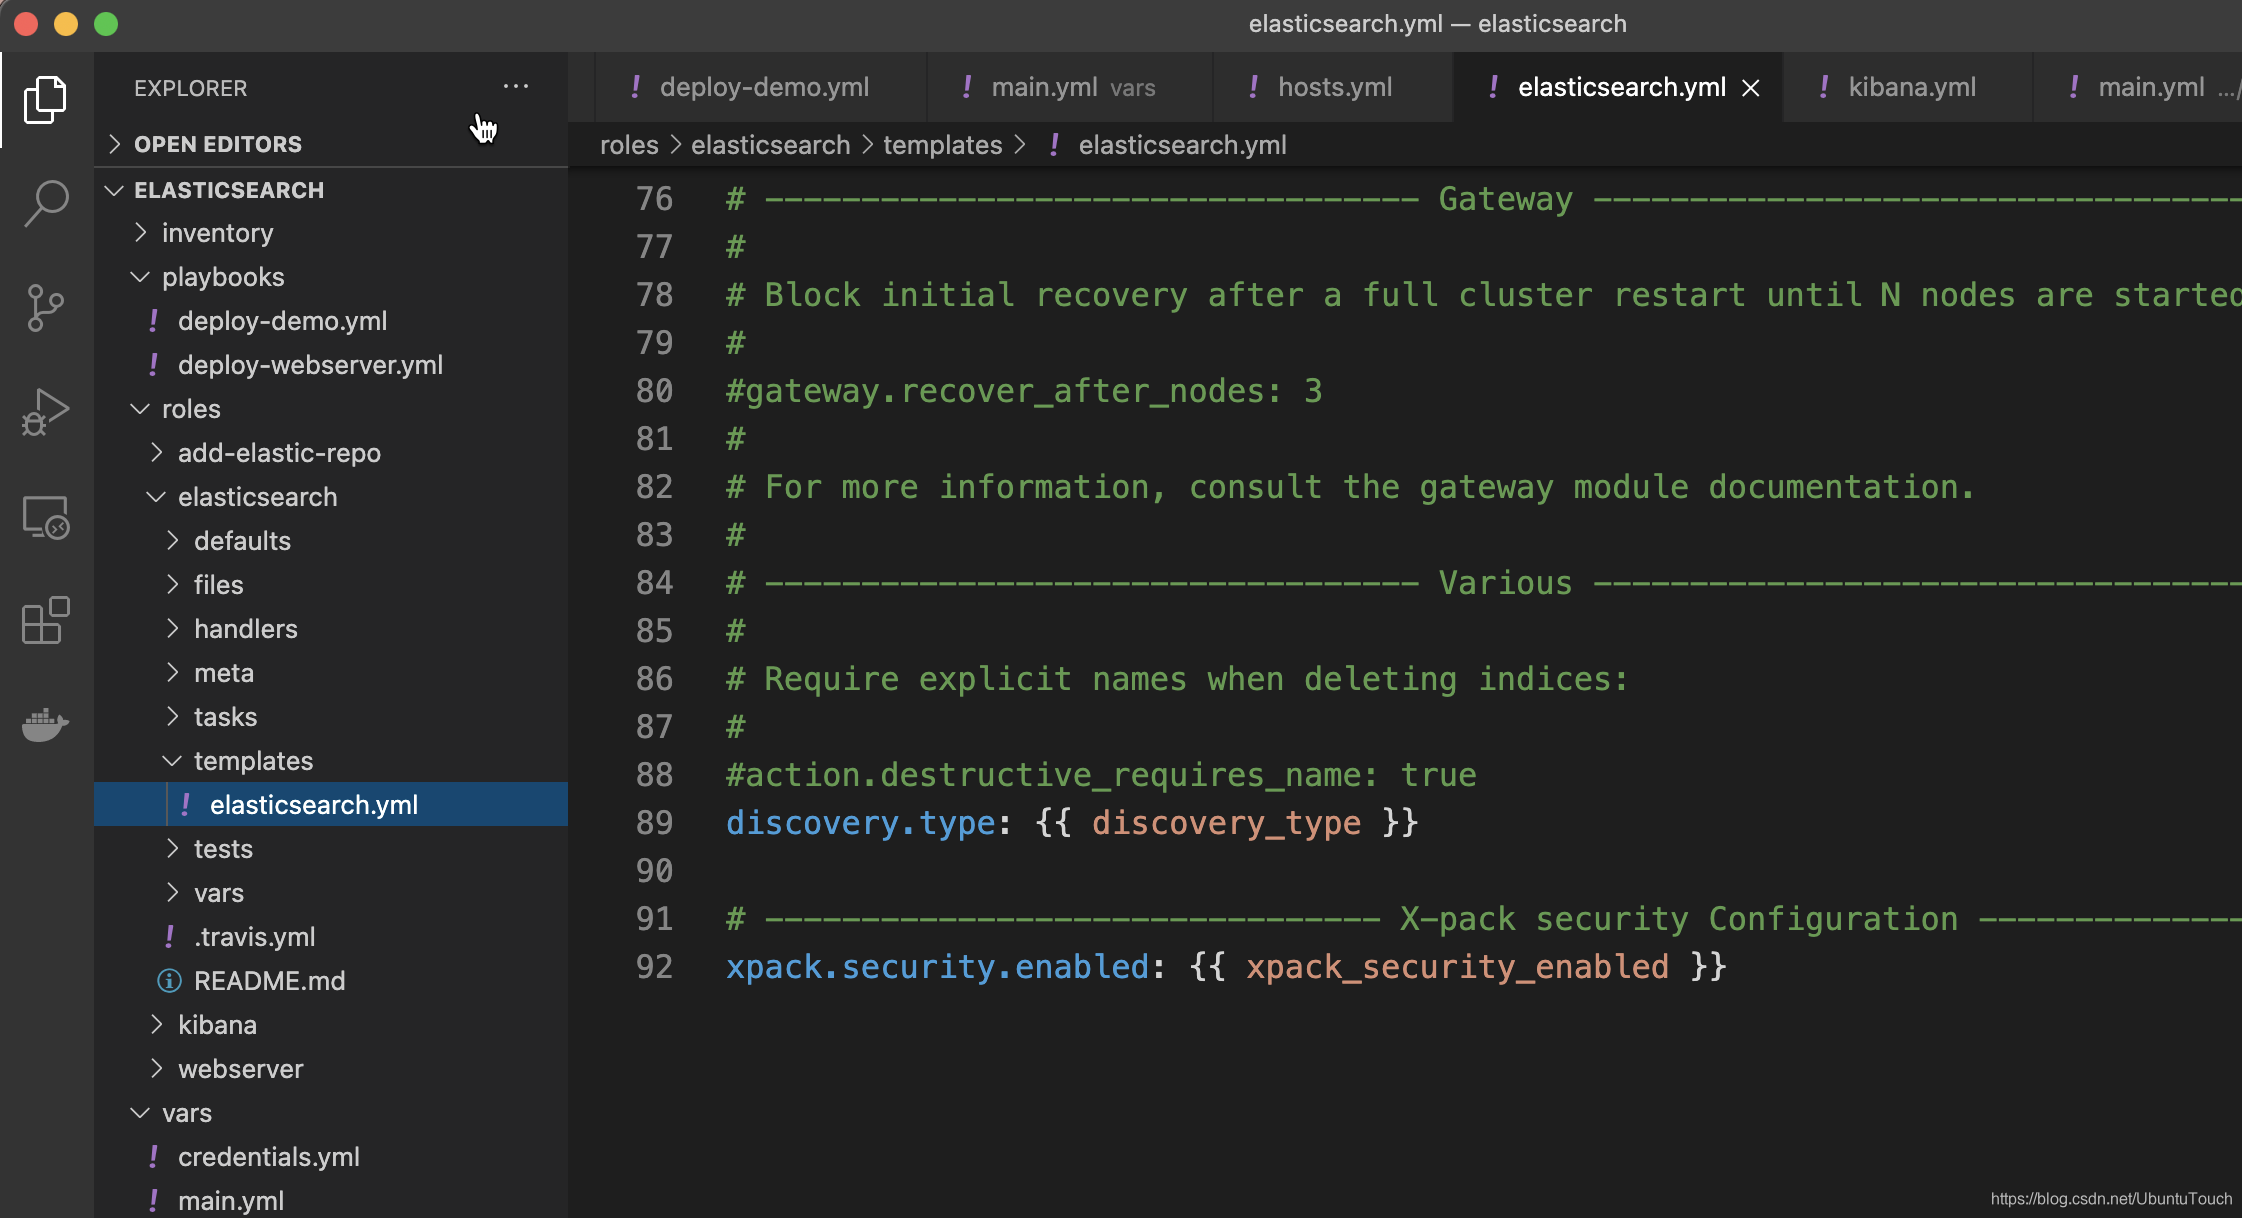Open the Source Control view icon
Screen dimensions: 2242x1218
click(x=45, y=307)
